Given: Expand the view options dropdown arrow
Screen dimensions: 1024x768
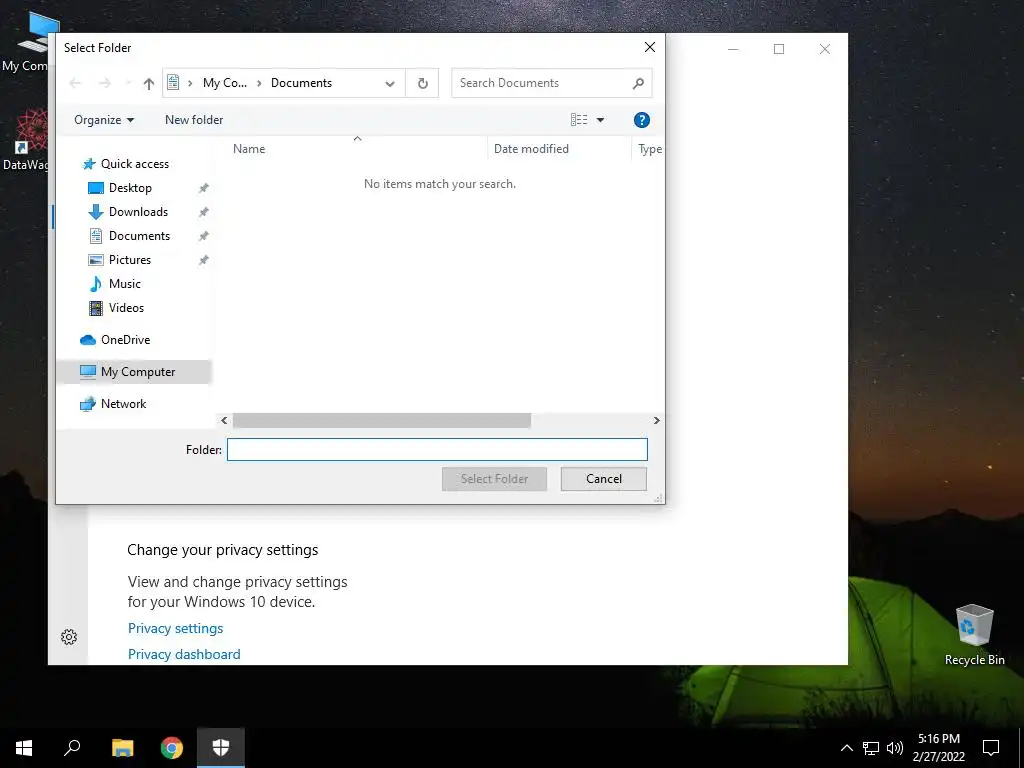Looking at the screenshot, I should tap(600, 120).
